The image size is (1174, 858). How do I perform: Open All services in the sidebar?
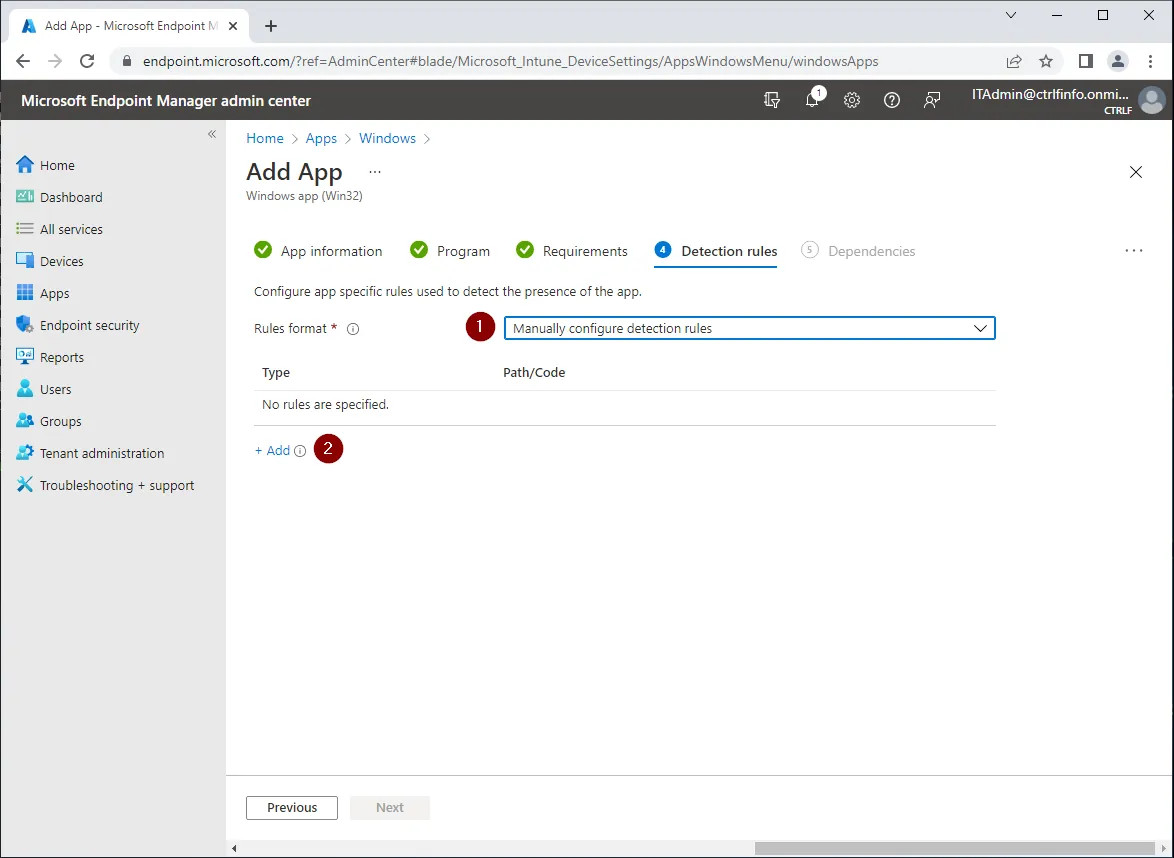click(59, 229)
